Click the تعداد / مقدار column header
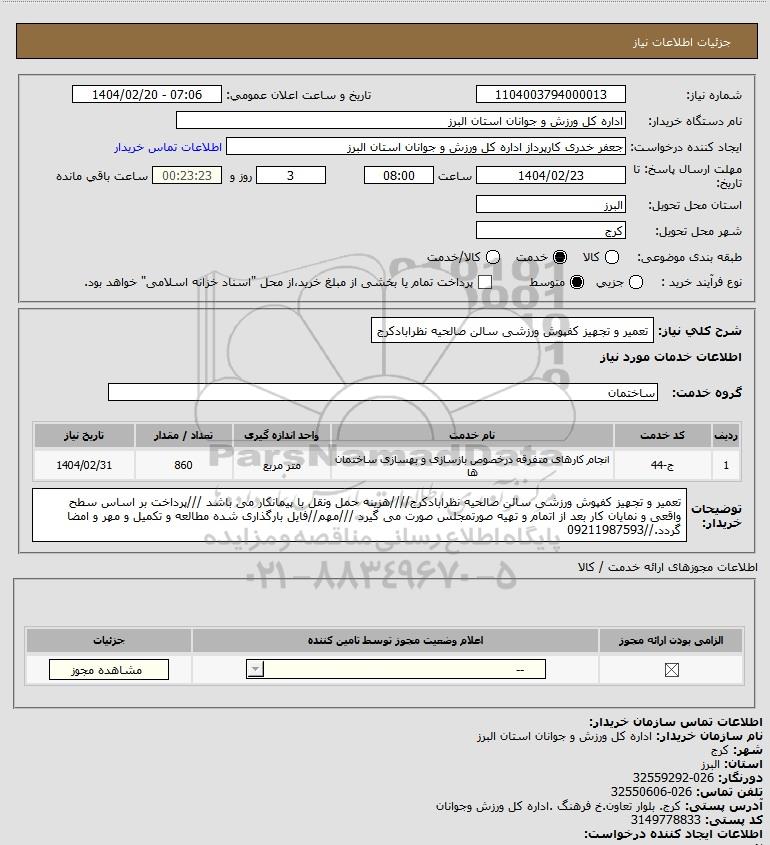 tap(183, 435)
